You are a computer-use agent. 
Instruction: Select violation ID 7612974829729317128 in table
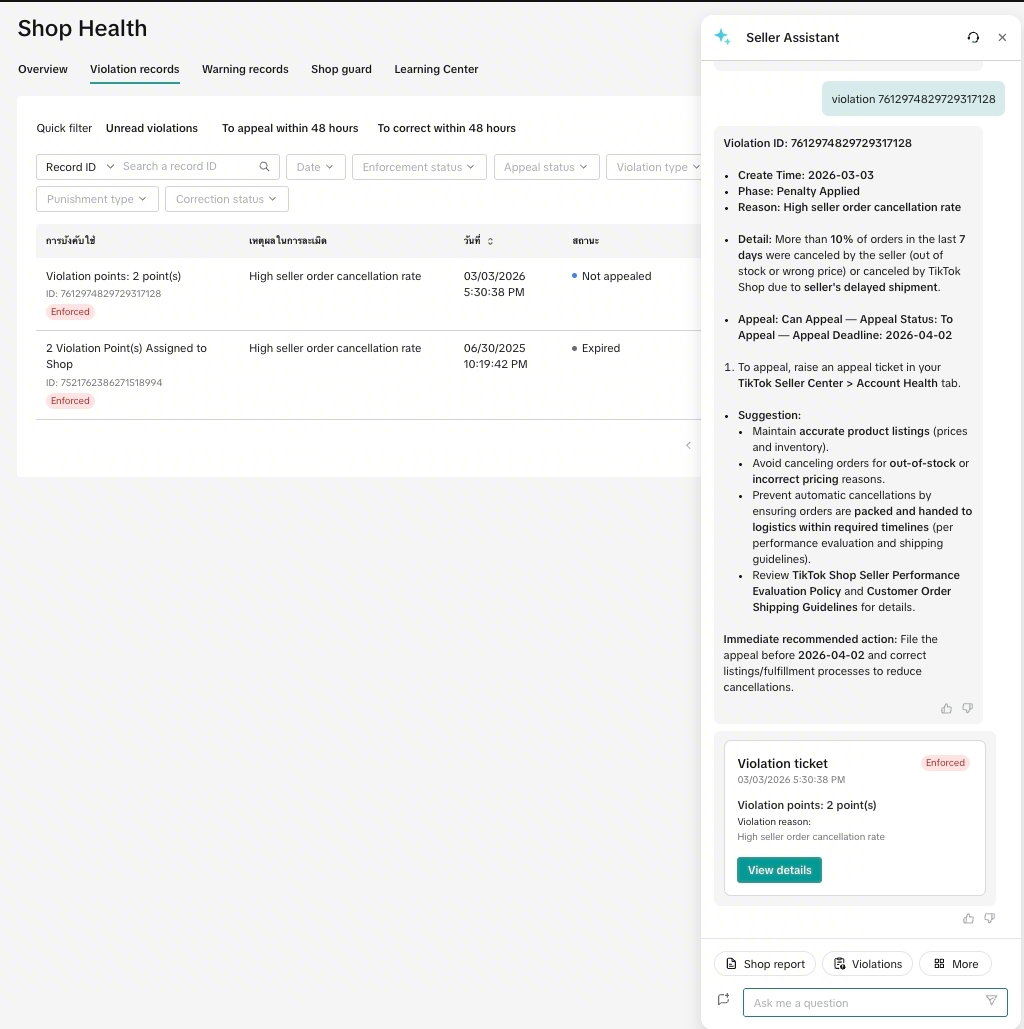[x=103, y=294]
